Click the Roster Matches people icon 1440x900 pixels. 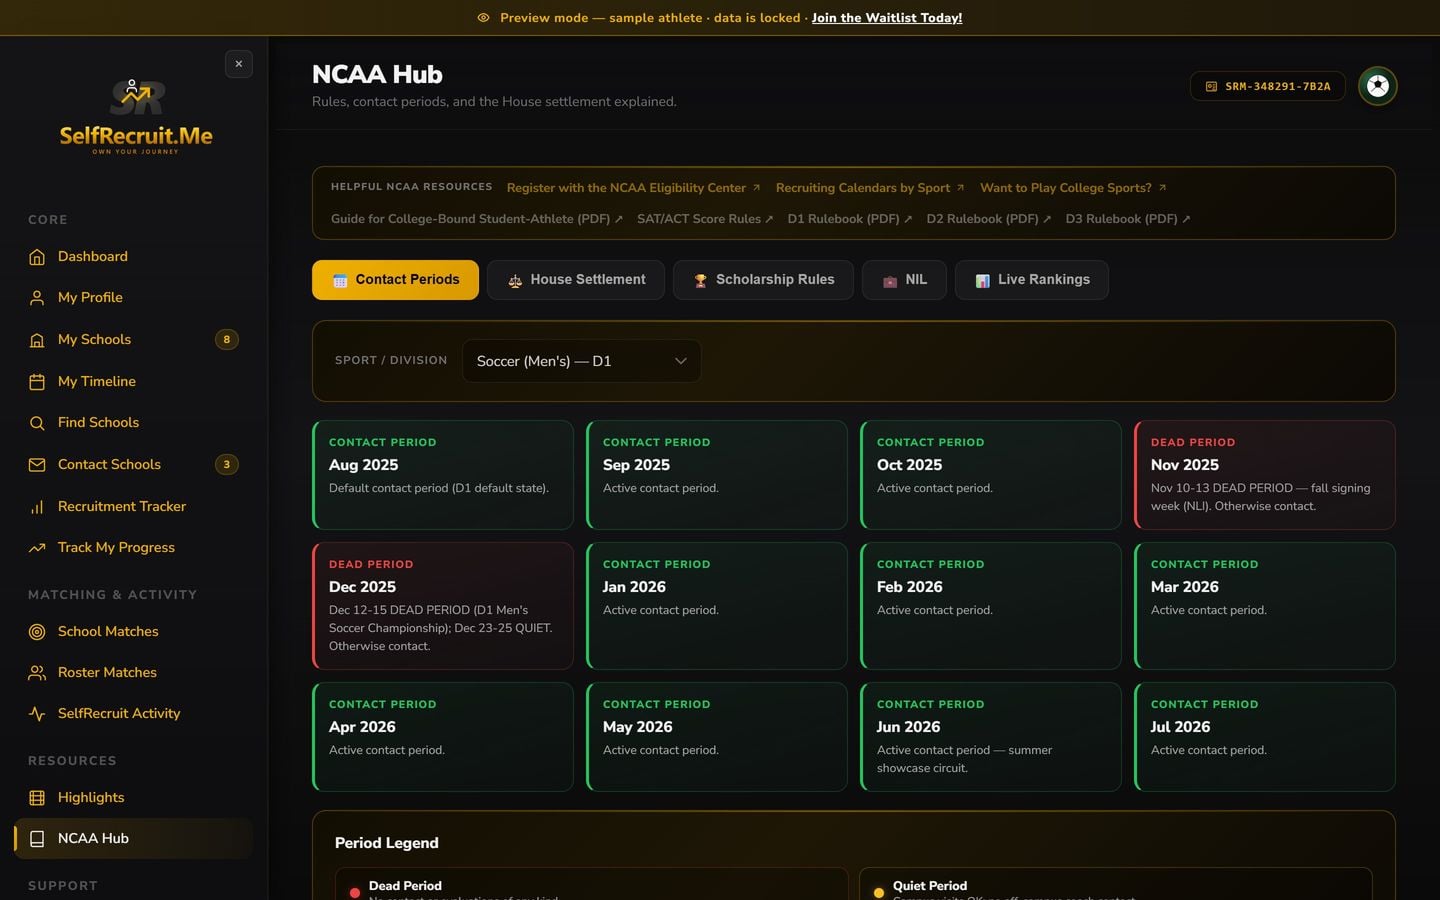pyautogui.click(x=37, y=673)
